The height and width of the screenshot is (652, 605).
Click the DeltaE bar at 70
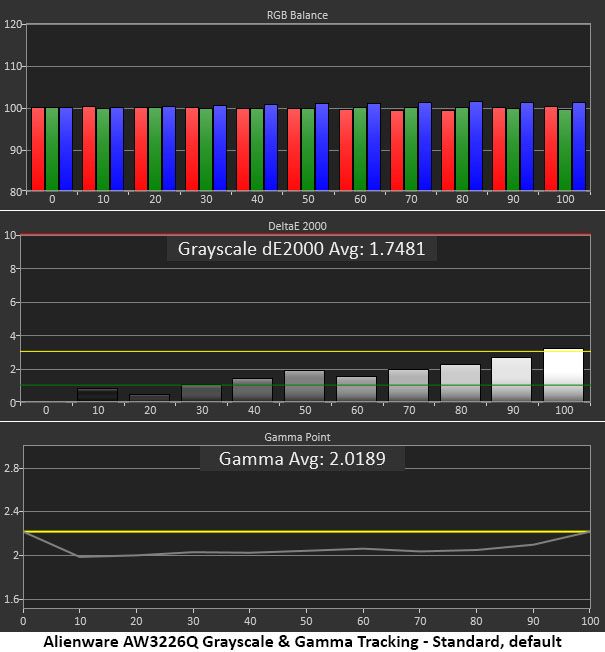tap(408, 385)
